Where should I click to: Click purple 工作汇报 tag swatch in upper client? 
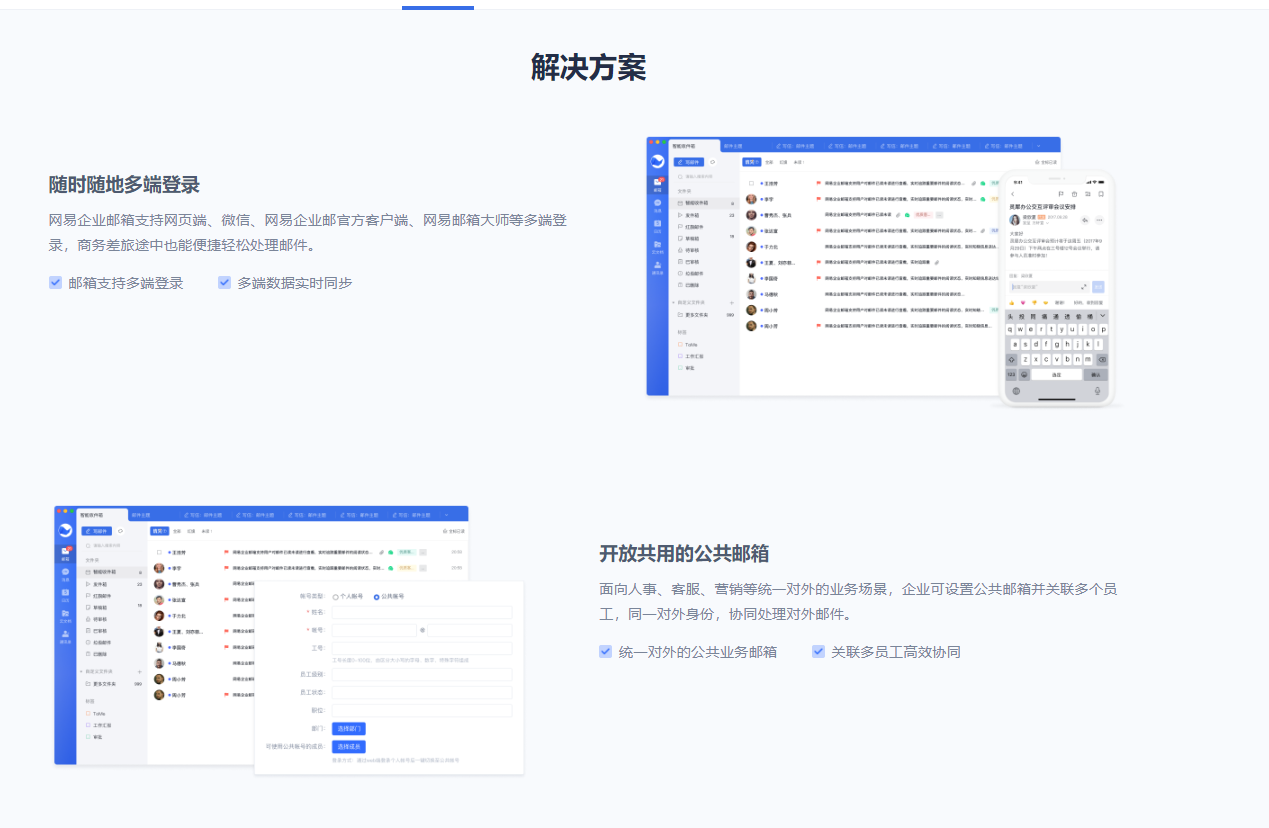(x=680, y=356)
